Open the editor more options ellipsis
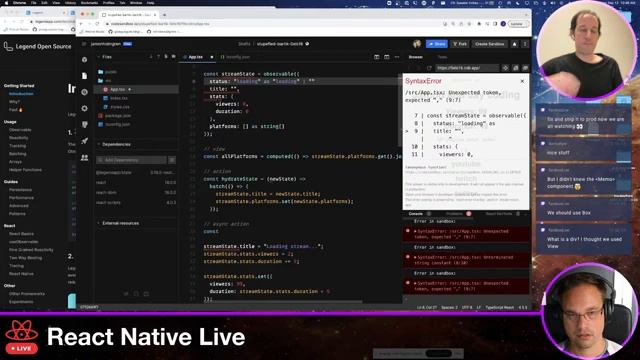 click(x=397, y=57)
